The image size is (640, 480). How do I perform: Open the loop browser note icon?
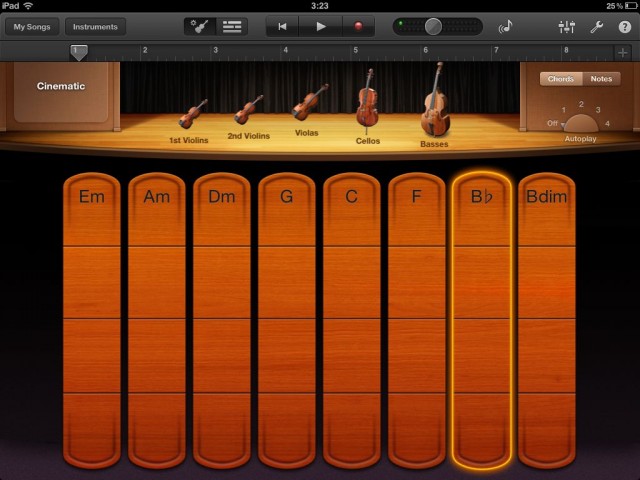506,27
